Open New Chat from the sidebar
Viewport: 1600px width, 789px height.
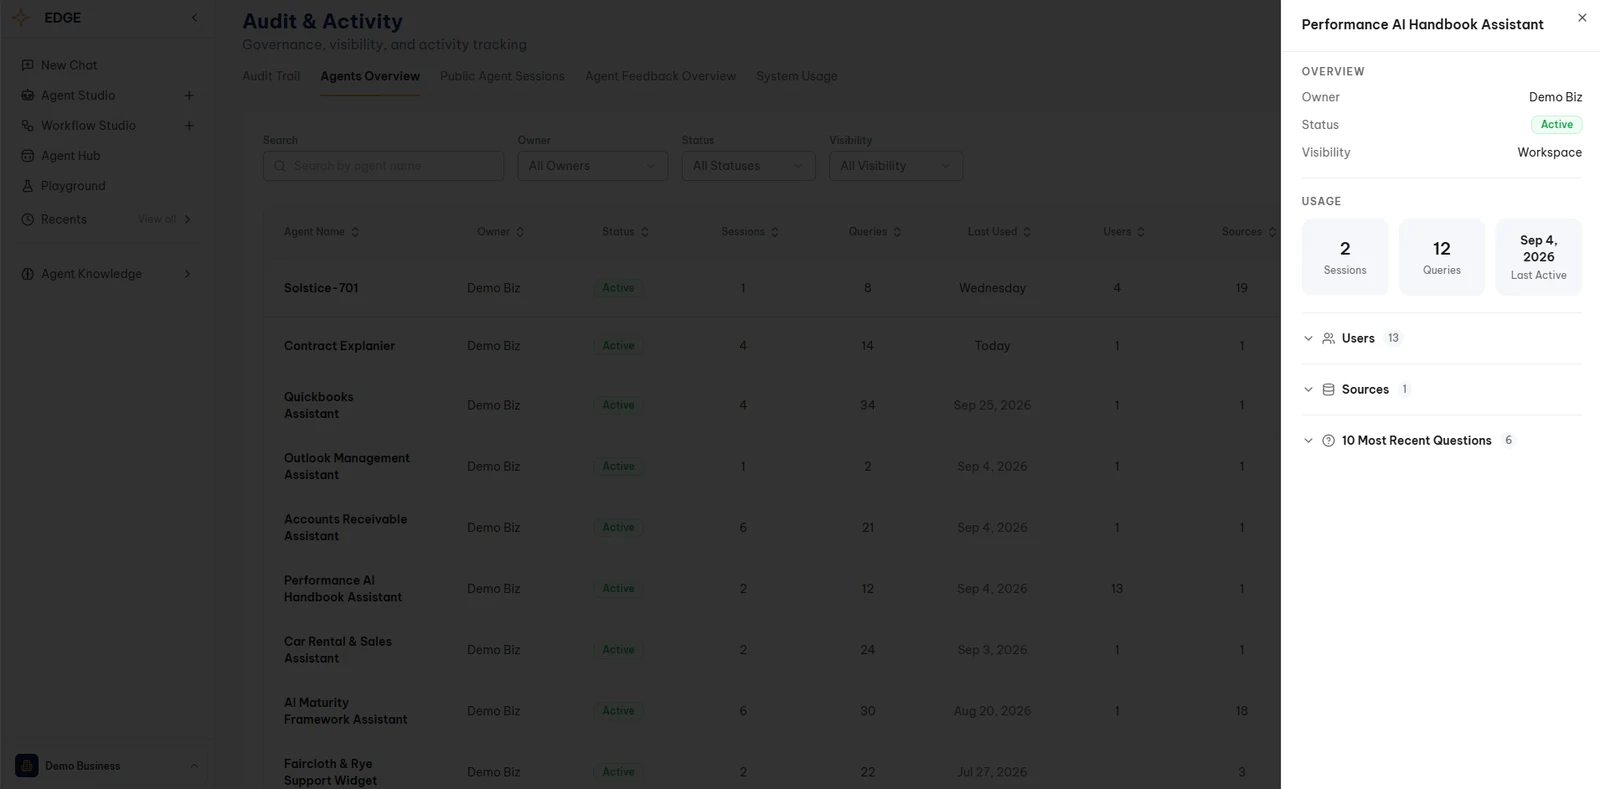click(x=69, y=65)
